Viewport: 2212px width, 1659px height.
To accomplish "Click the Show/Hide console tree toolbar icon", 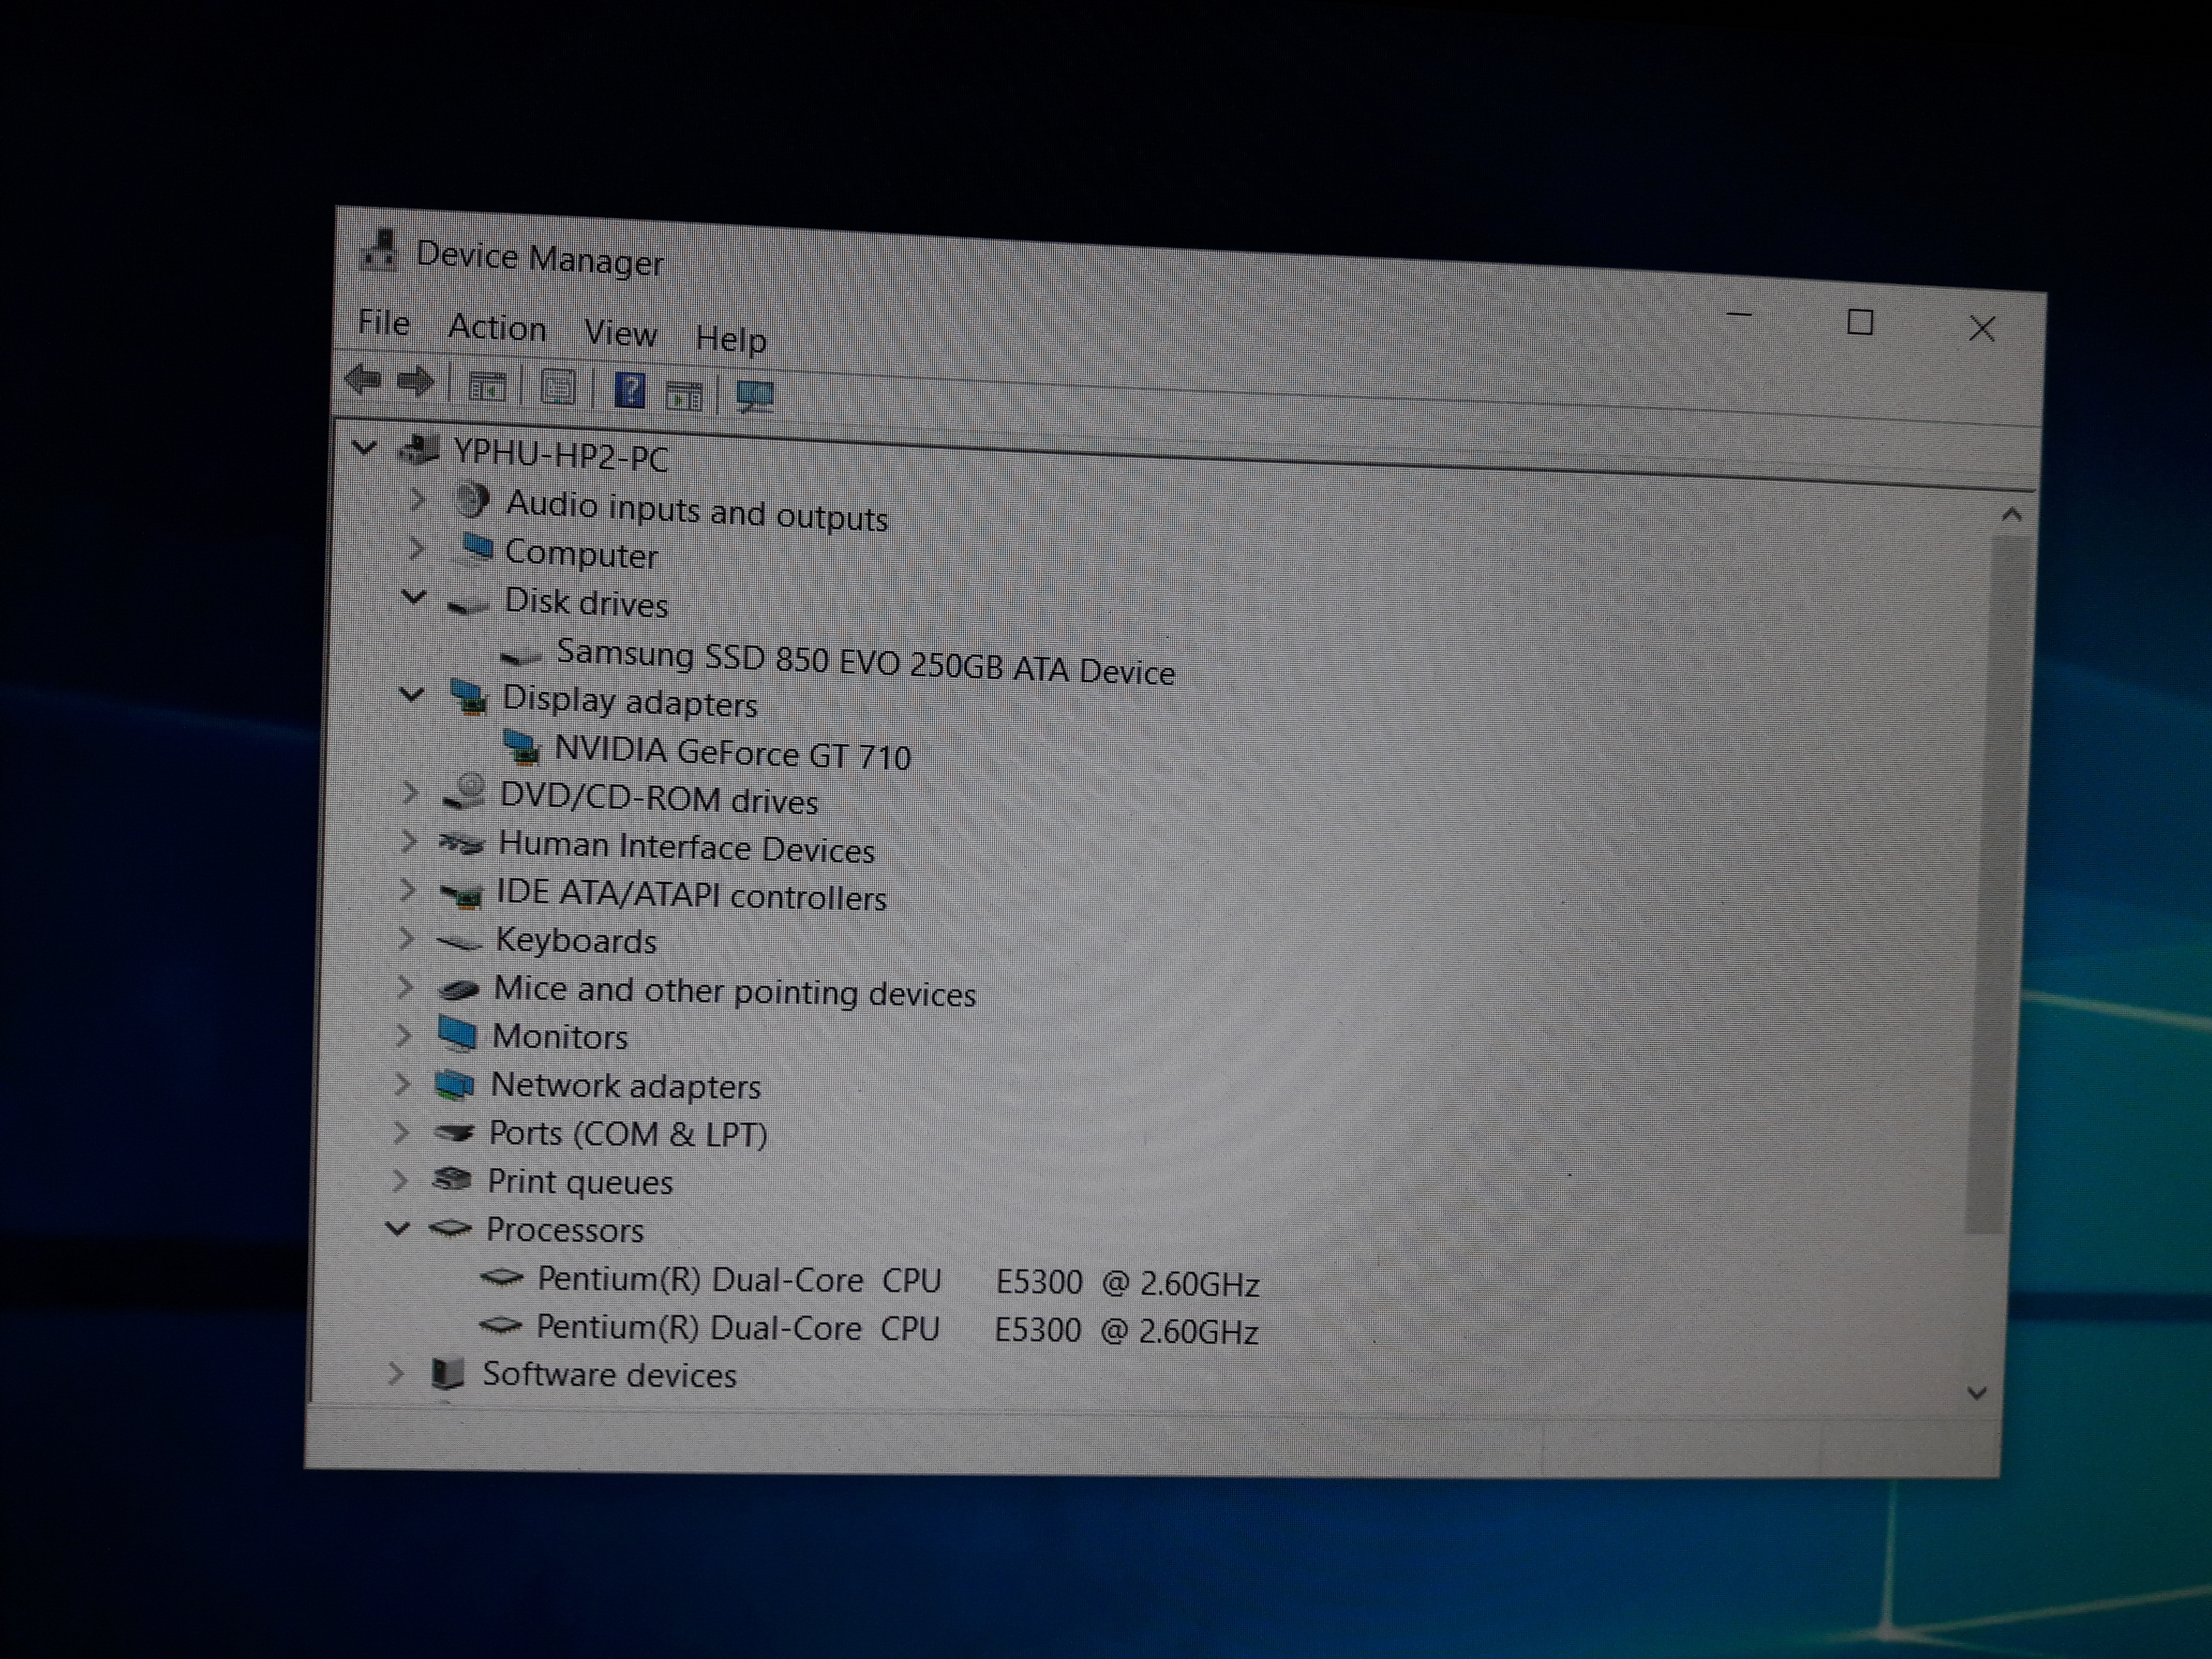I will (487, 386).
